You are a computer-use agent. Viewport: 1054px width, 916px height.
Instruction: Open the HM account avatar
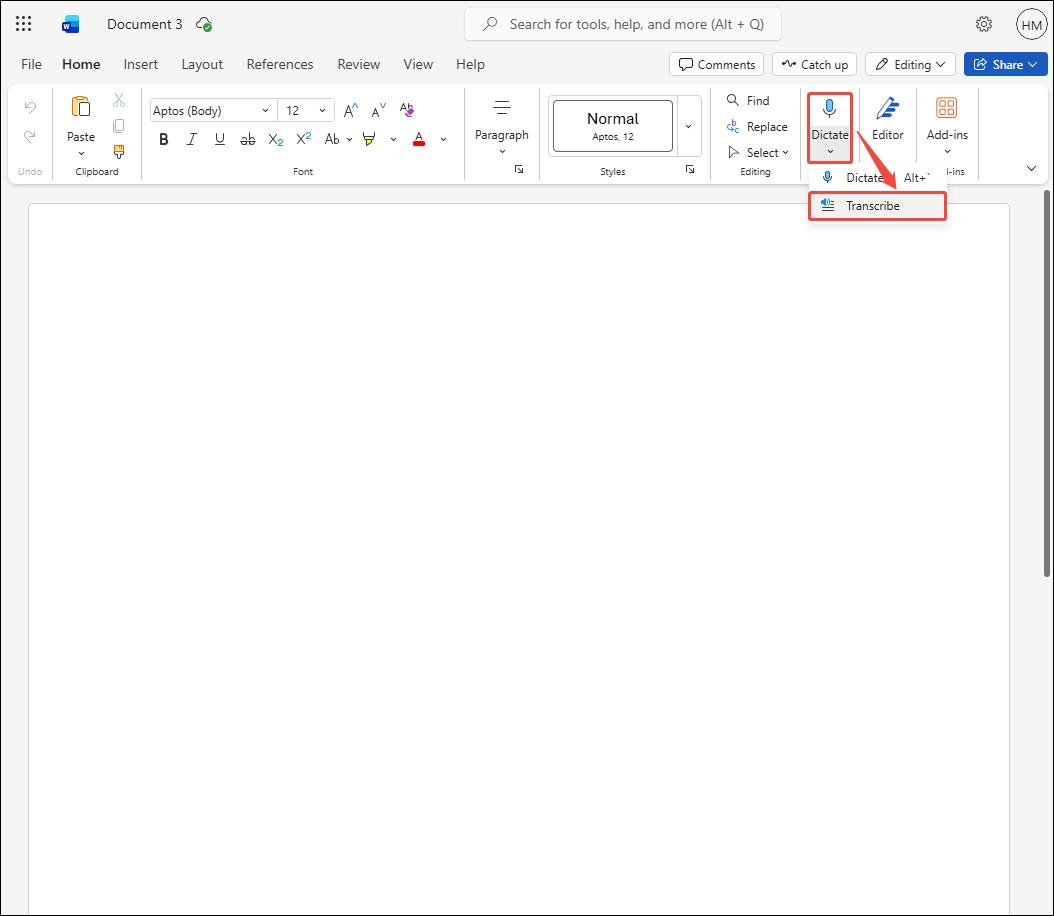point(1031,25)
